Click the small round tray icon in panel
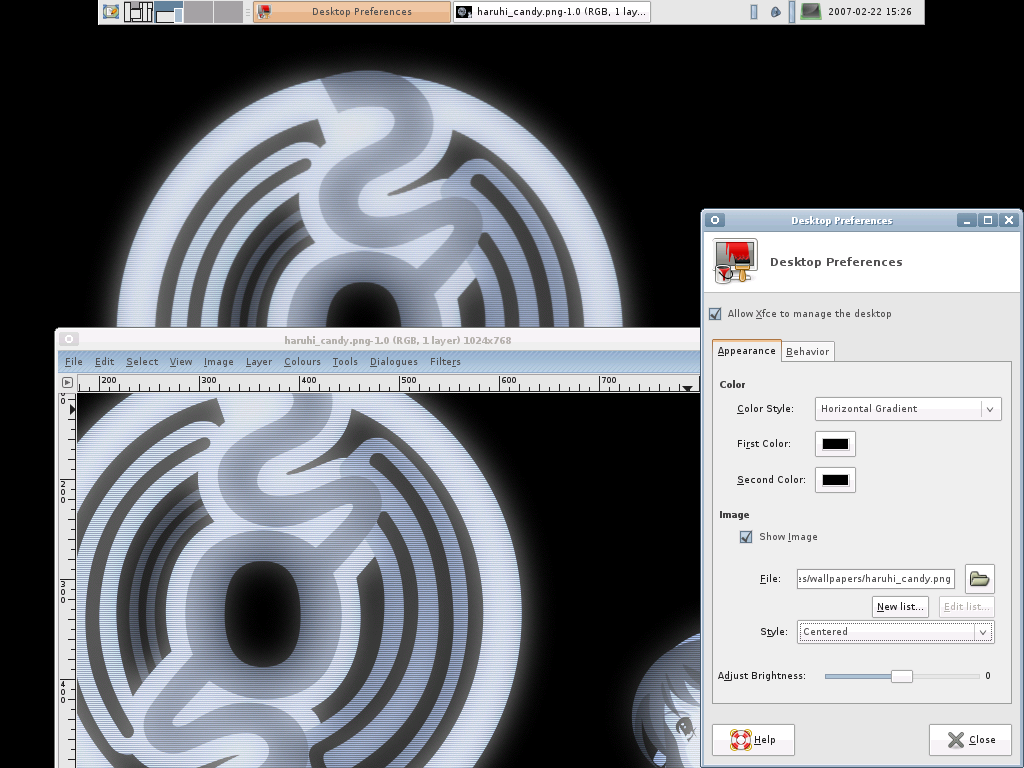Image resolution: width=1024 pixels, height=768 pixels. [775, 12]
